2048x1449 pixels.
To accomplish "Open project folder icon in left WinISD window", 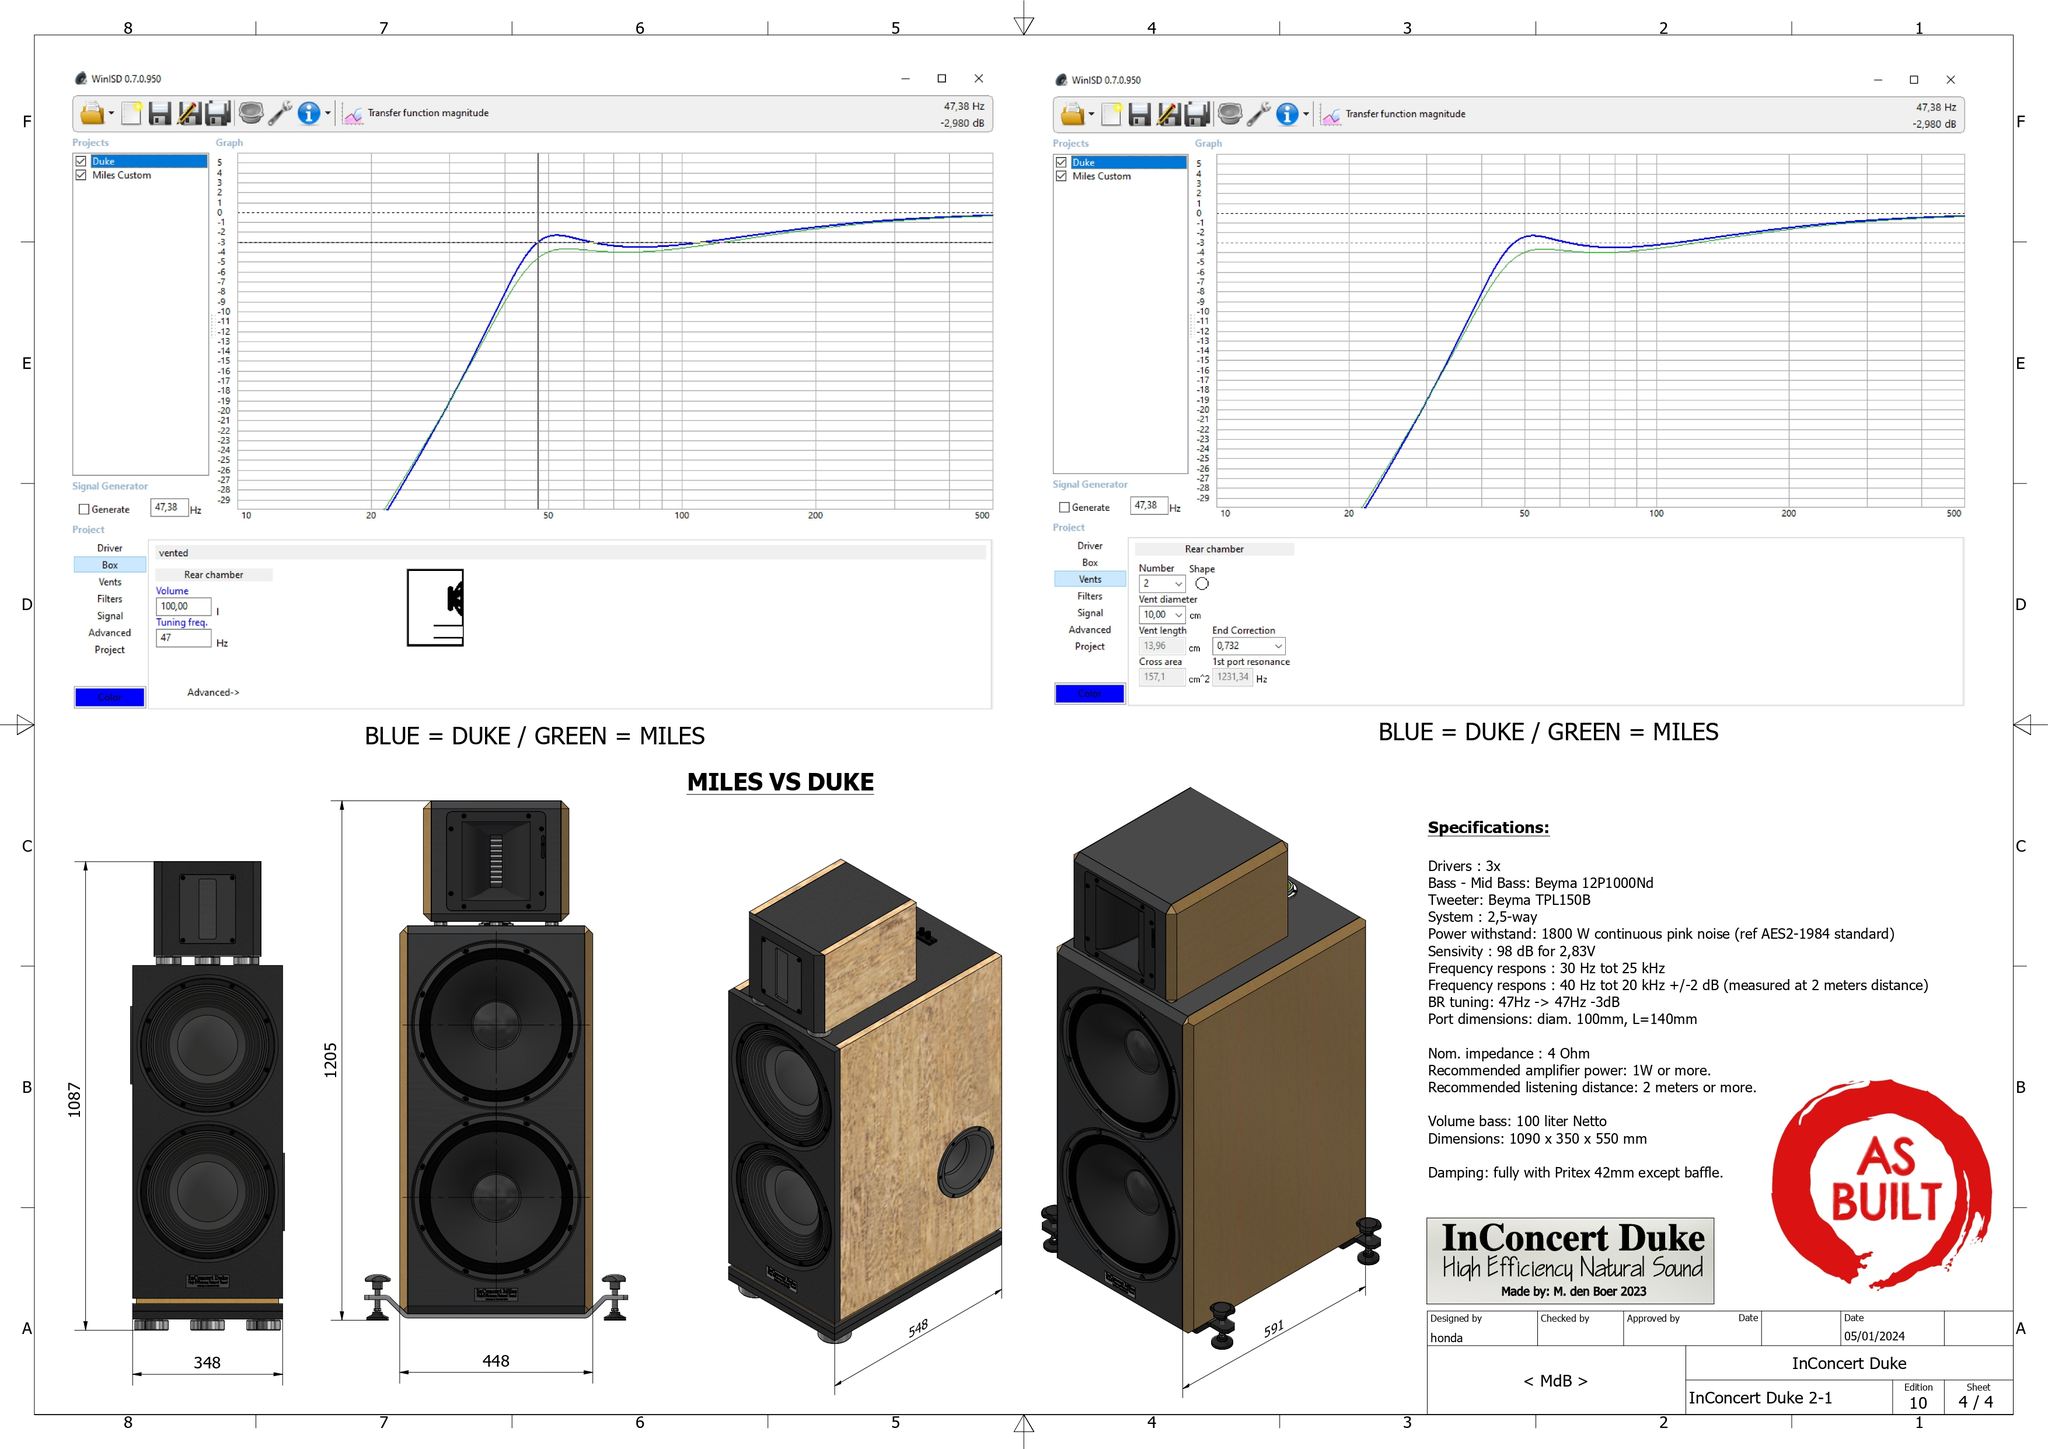I will pyautogui.click(x=91, y=113).
